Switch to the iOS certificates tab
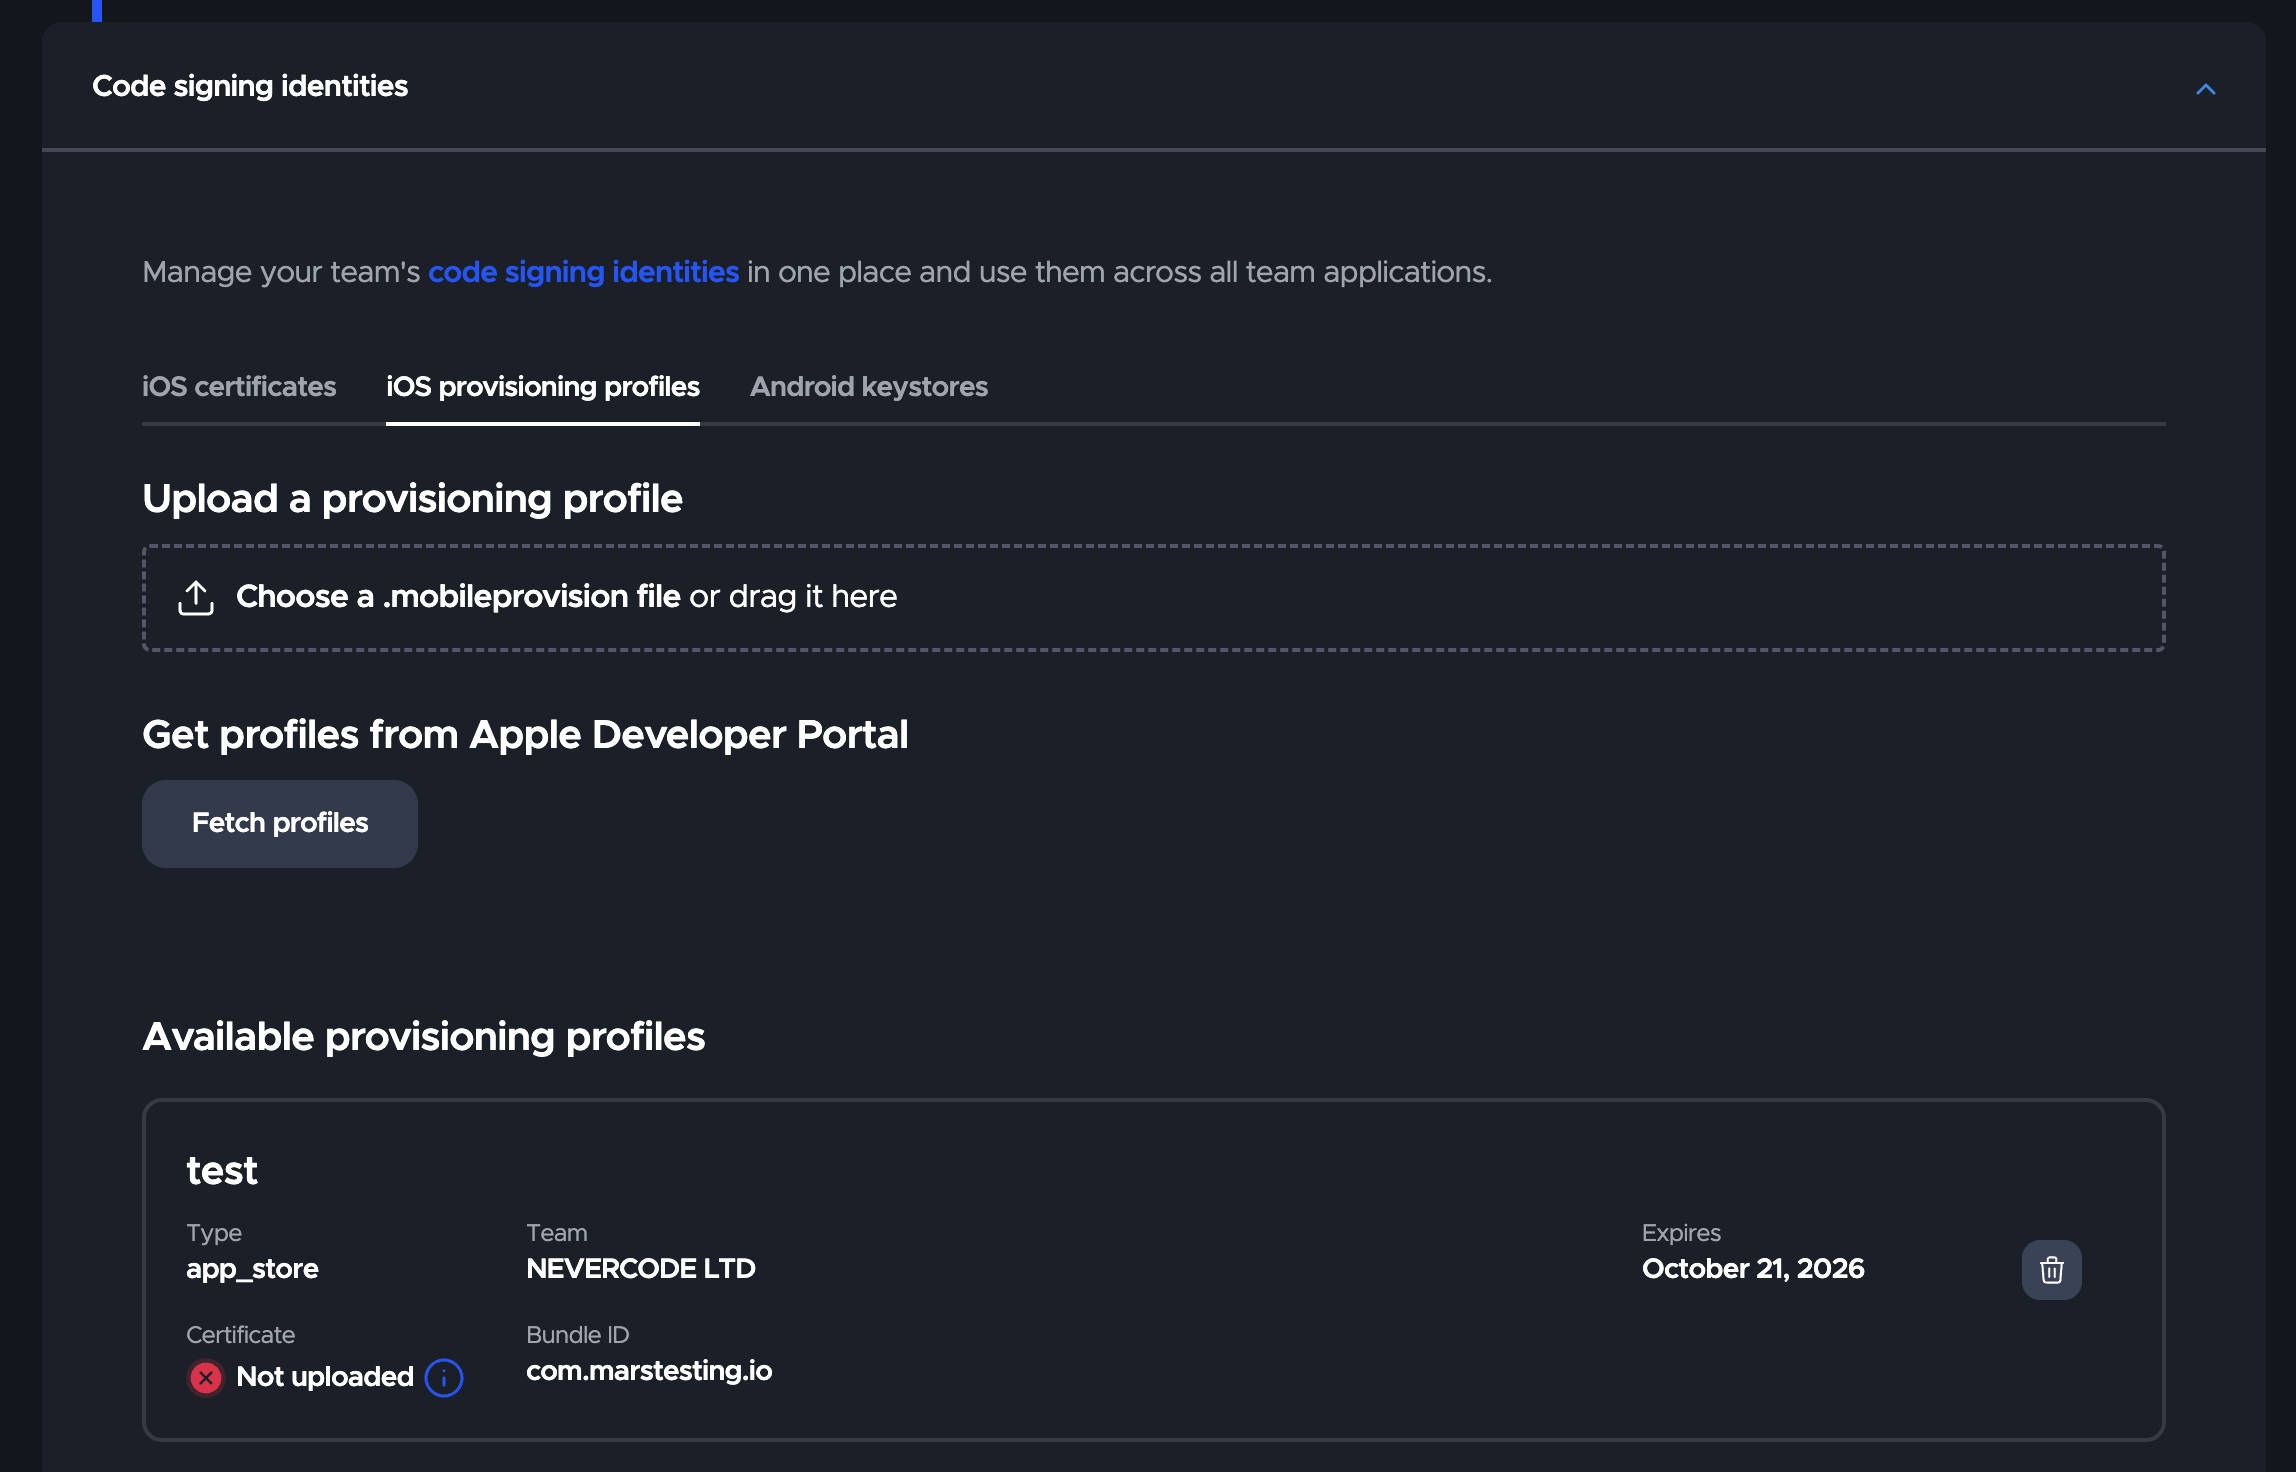Screen dimensions: 2296x1472 pos(239,387)
